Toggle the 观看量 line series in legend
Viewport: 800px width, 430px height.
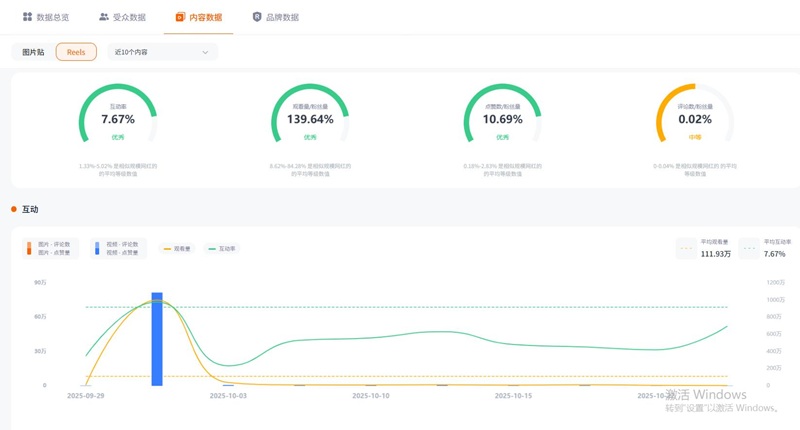click(x=177, y=249)
